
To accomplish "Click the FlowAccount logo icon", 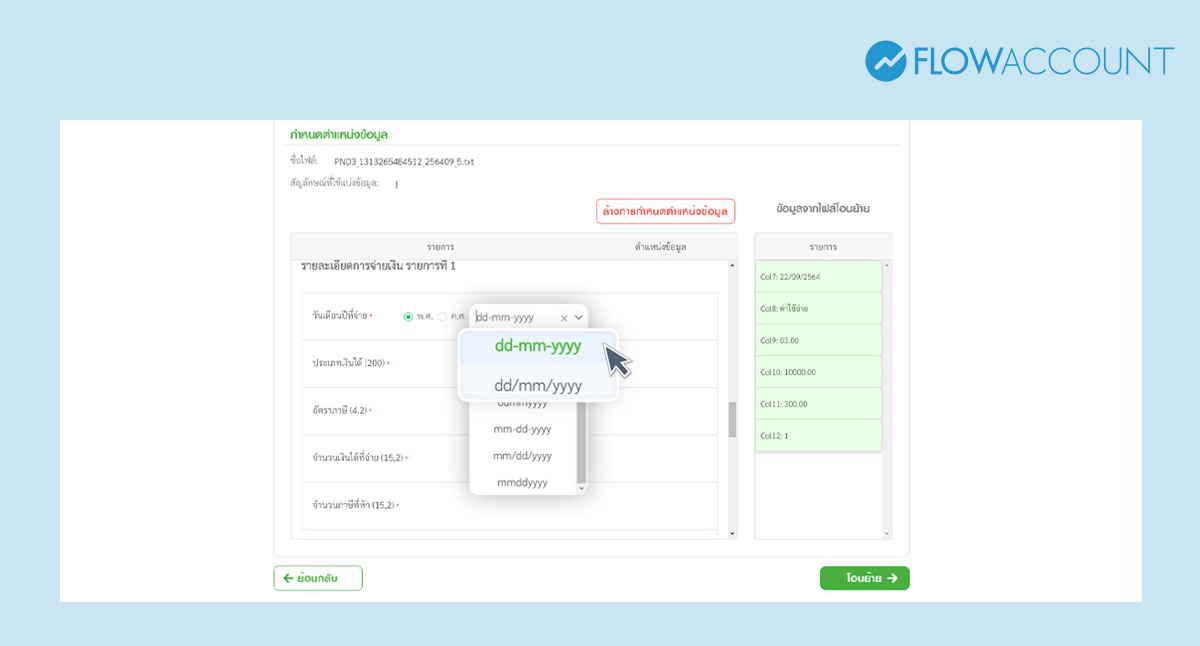I will [885, 61].
